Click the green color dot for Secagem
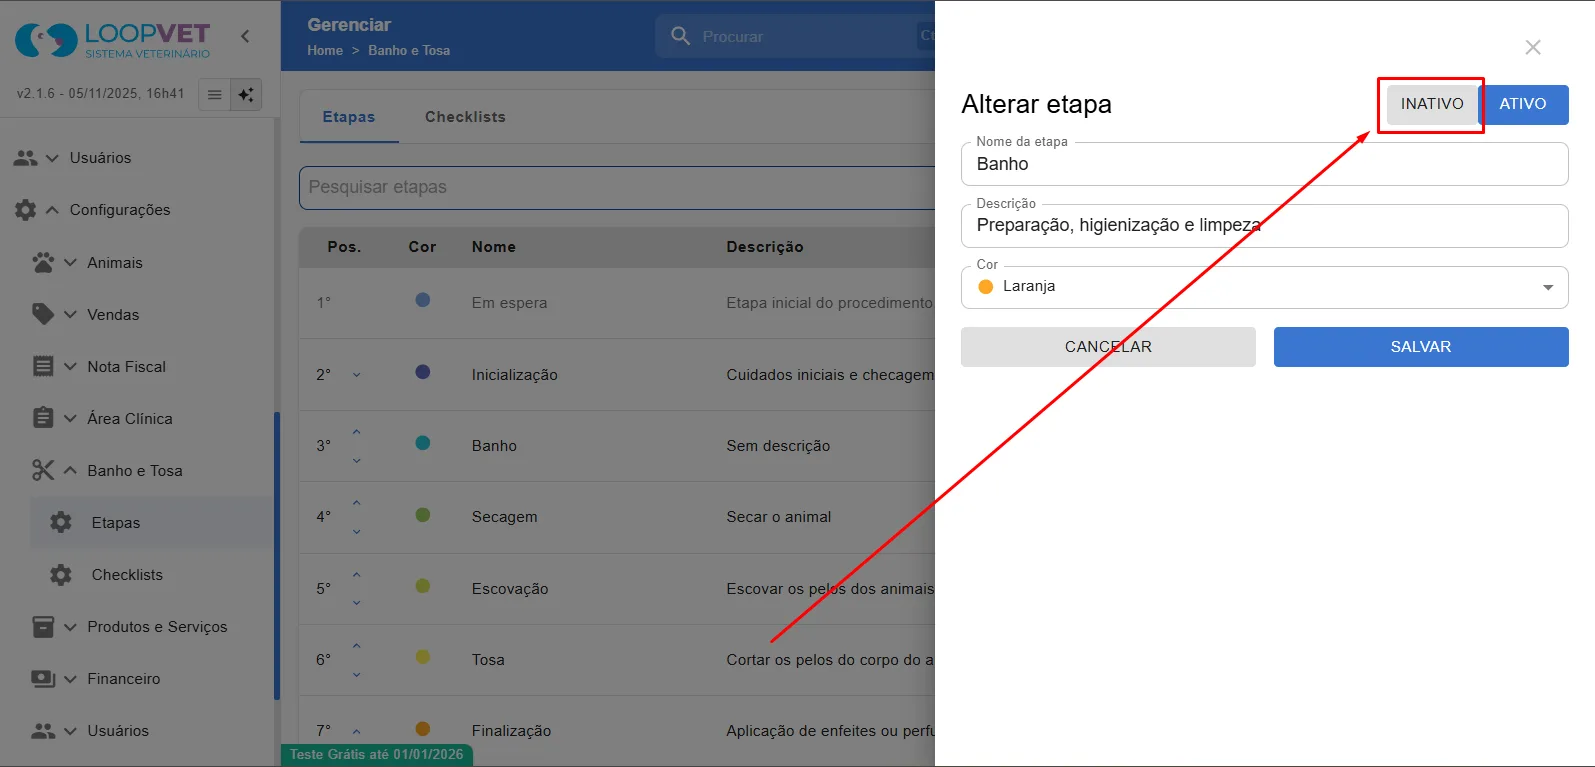 click(423, 514)
